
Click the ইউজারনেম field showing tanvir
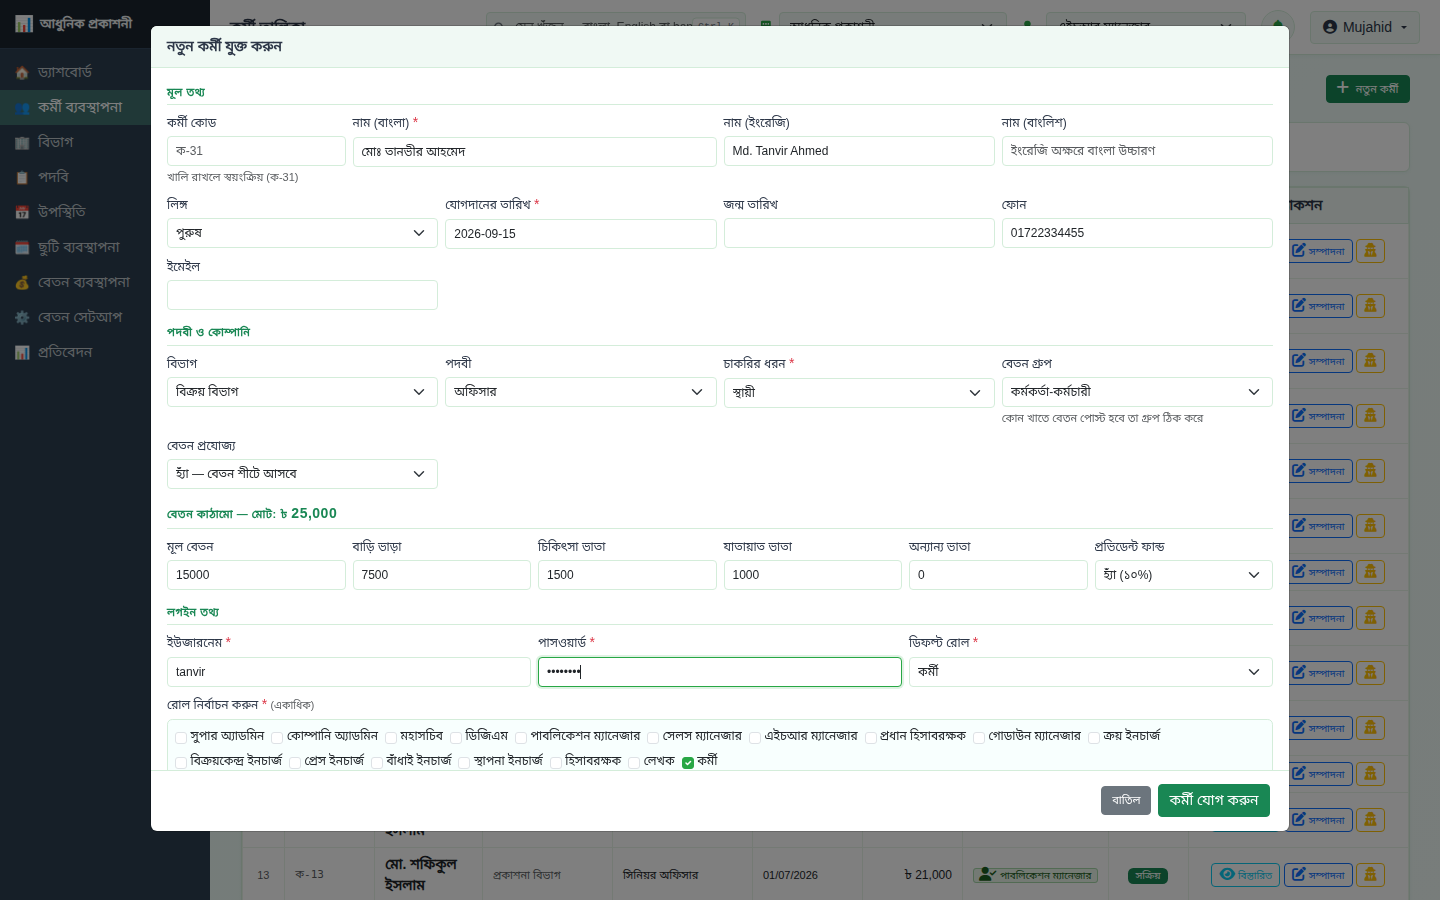[349, 672]
